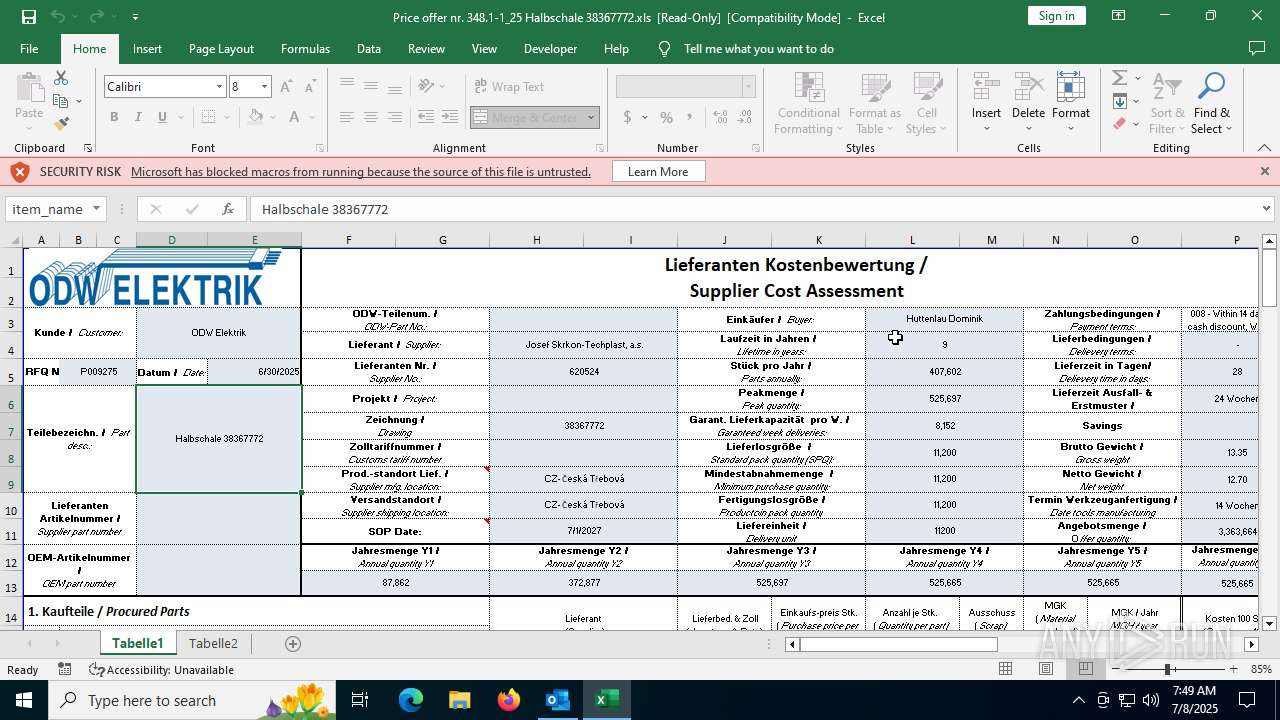Increase indent in the Alignment group
Viewport: 1280px width, 720px height.
click(x=450, y=117)
